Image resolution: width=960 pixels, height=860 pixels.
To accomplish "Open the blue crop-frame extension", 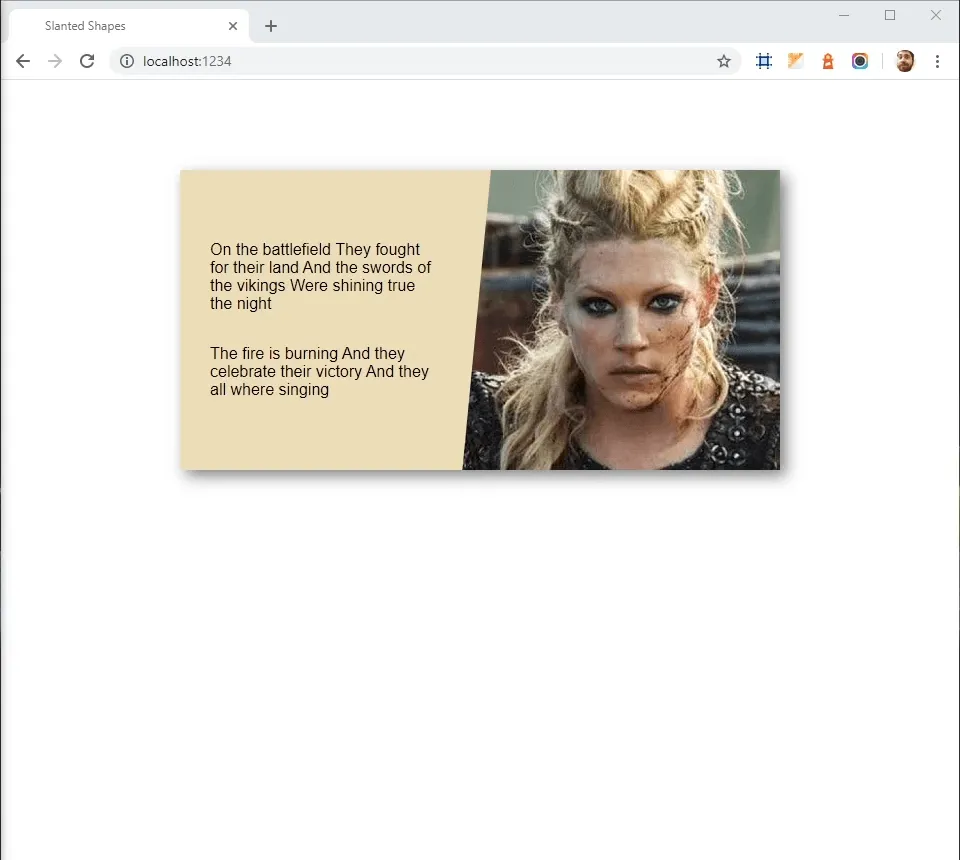I will pyautogui.click(x=764, y=61).
